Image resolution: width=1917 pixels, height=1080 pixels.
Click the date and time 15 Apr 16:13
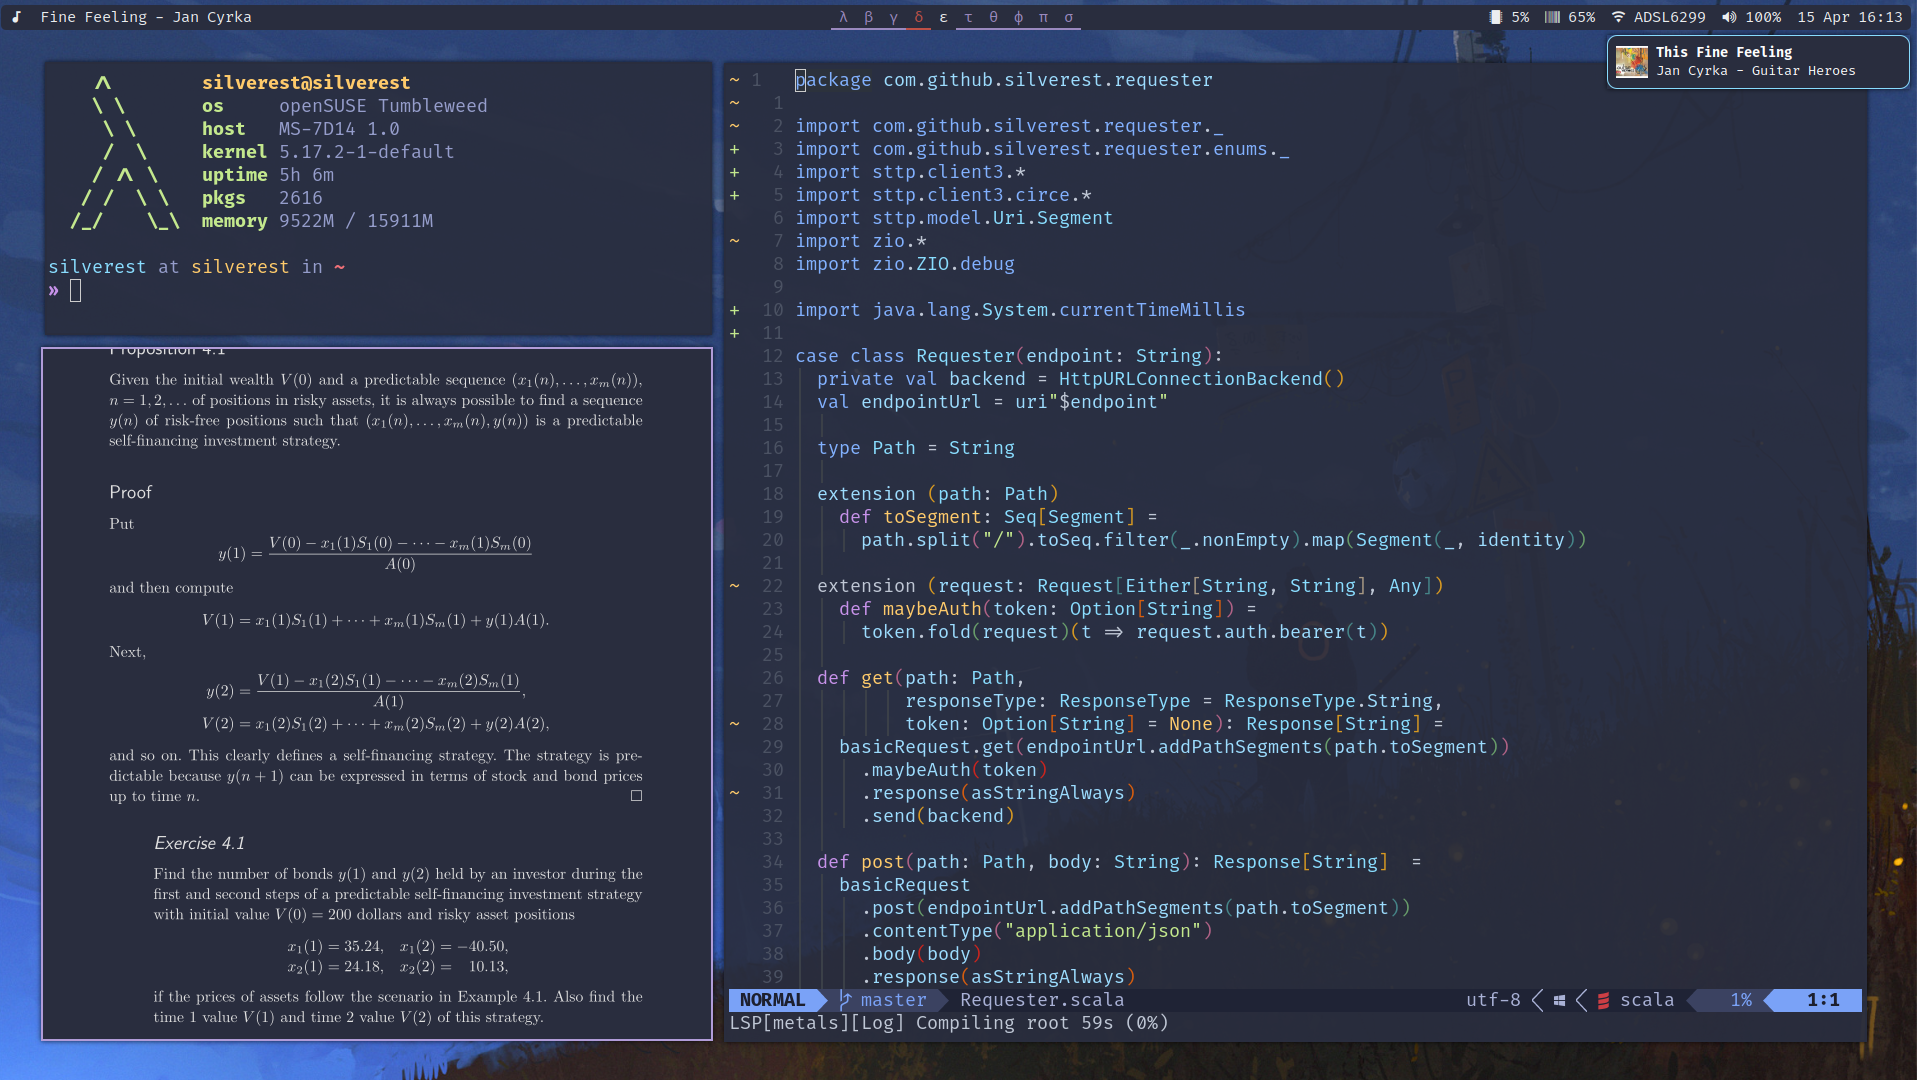pos(1849,17)
